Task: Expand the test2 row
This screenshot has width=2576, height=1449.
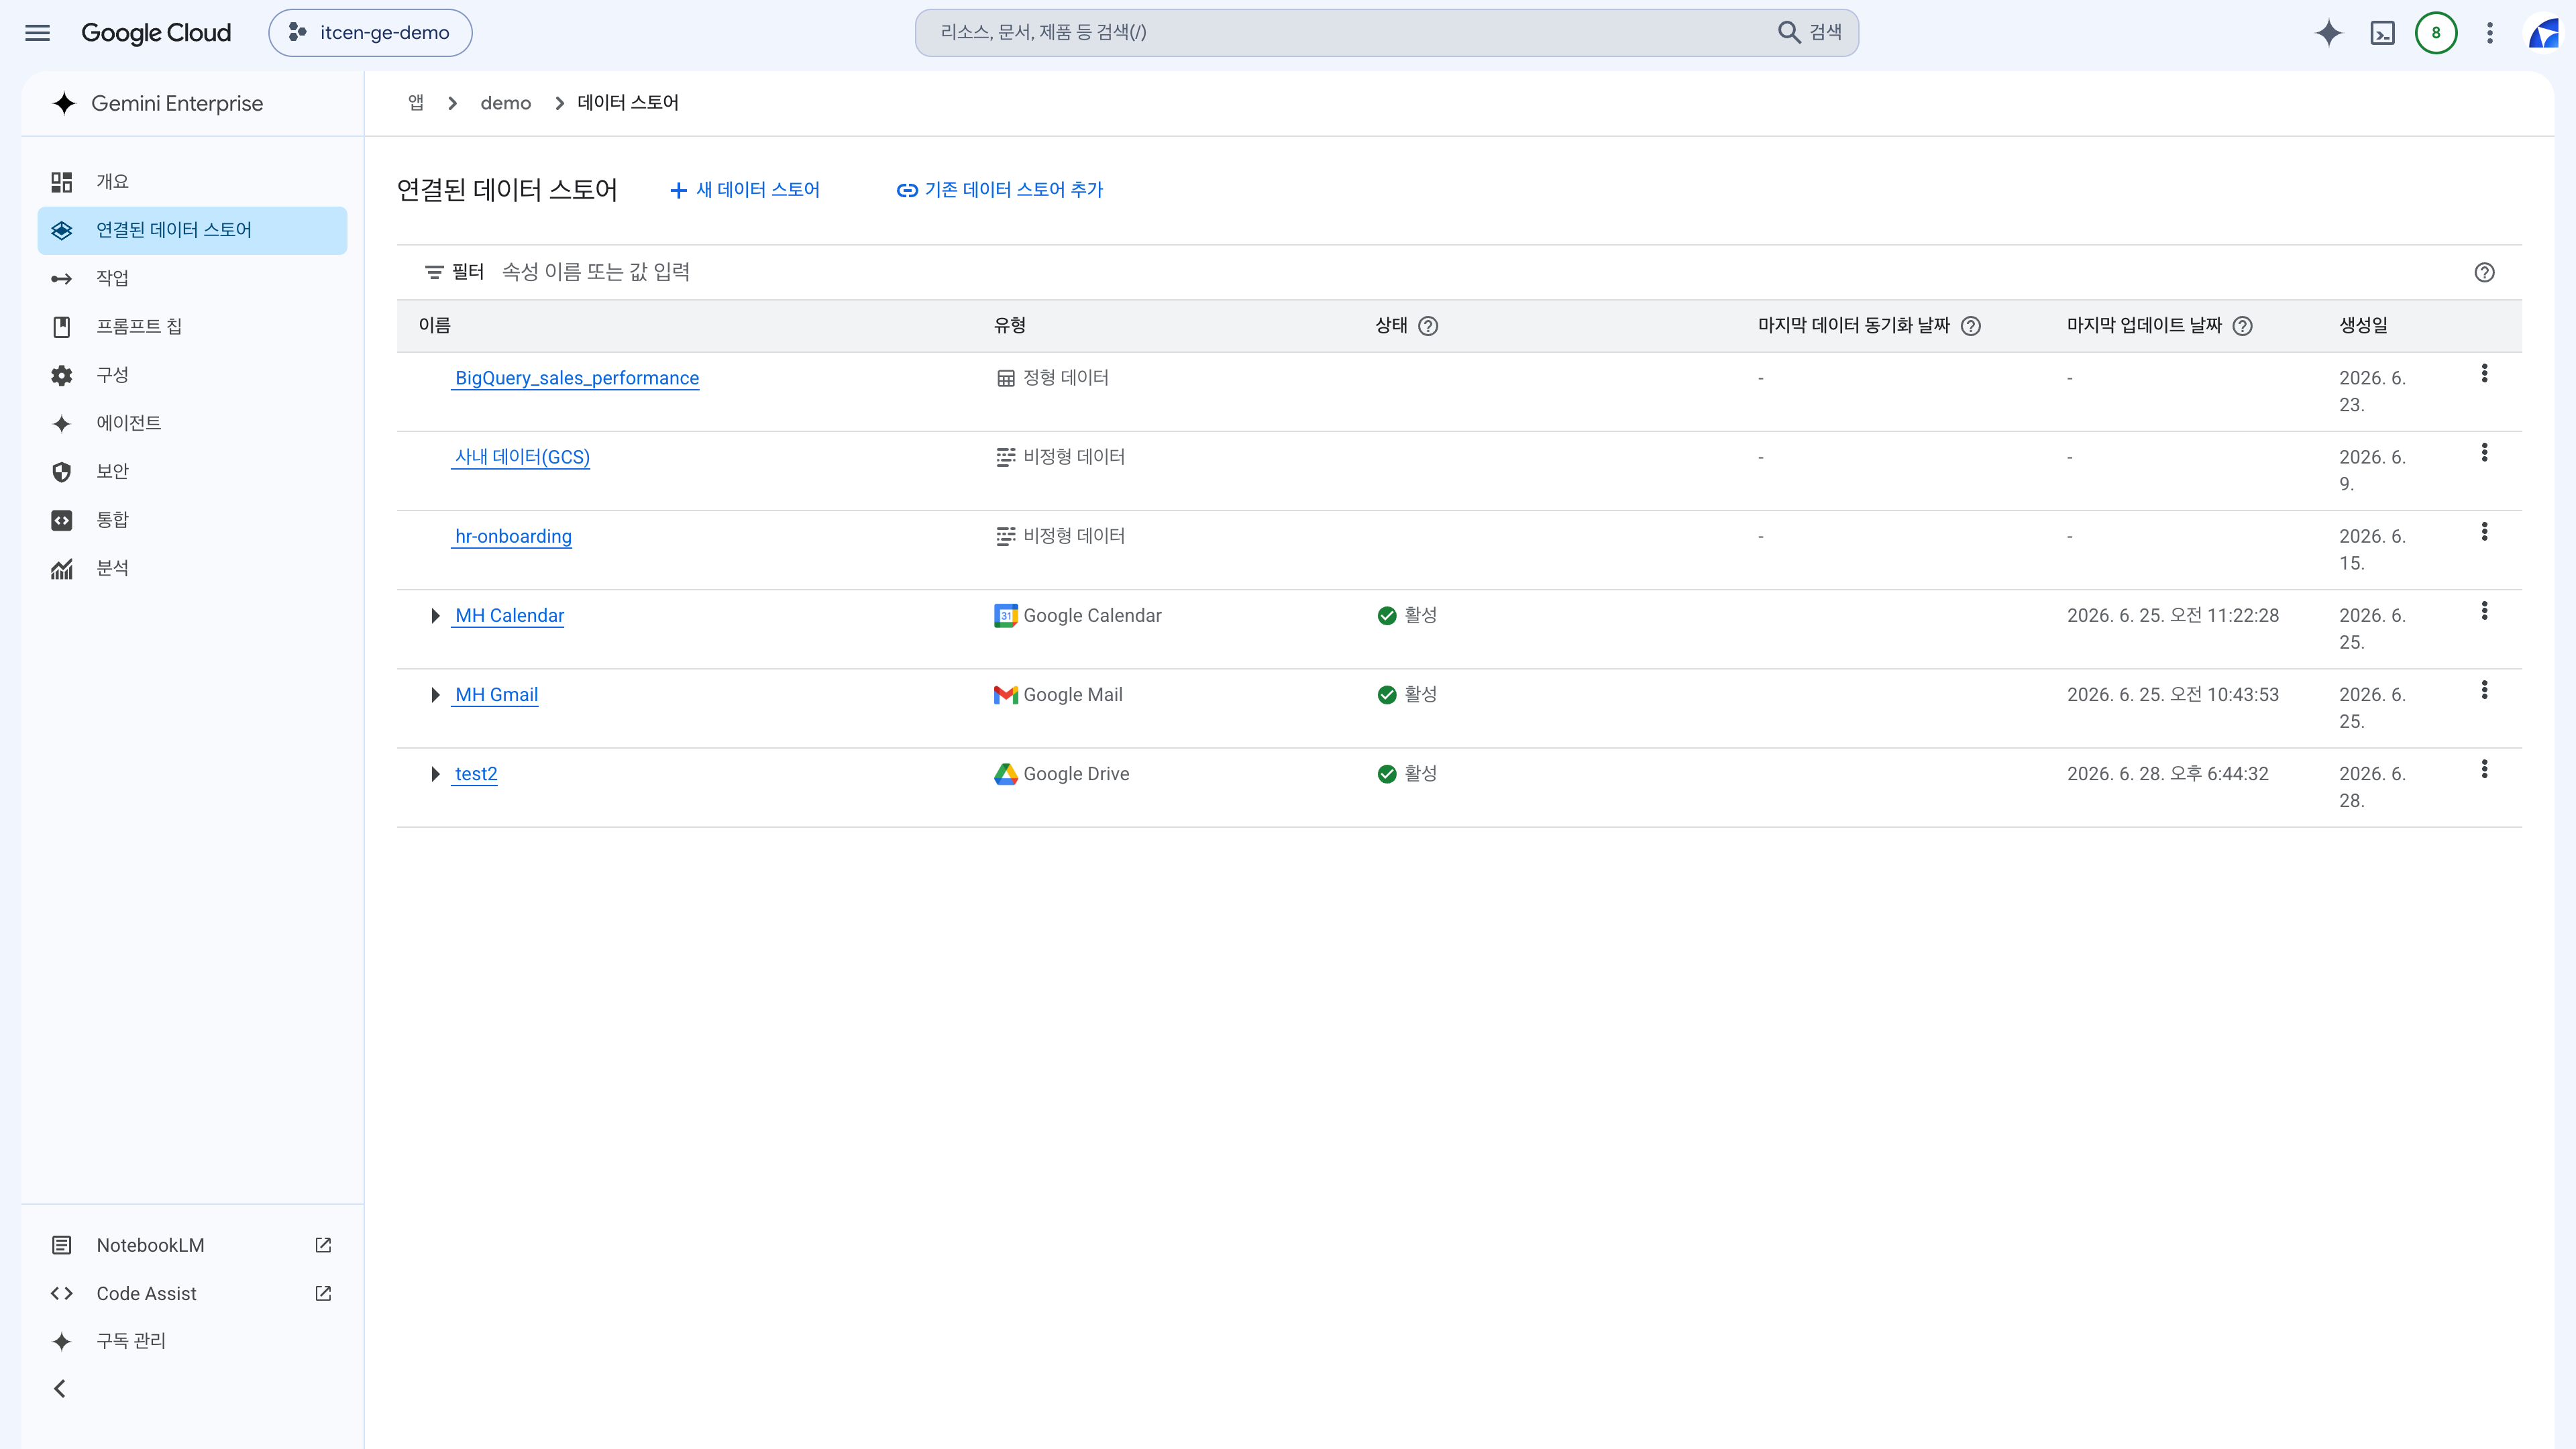Action: point(435,774)
